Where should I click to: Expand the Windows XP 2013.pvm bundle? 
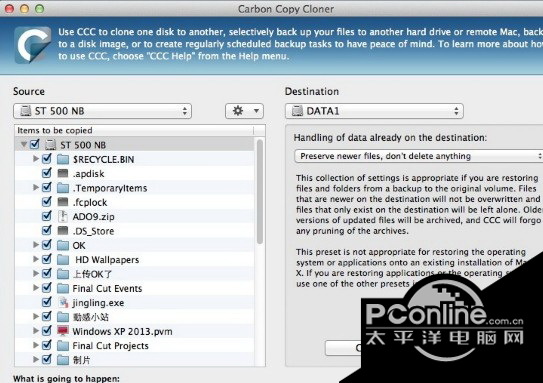pyautogui.click(x=35, y=331)
